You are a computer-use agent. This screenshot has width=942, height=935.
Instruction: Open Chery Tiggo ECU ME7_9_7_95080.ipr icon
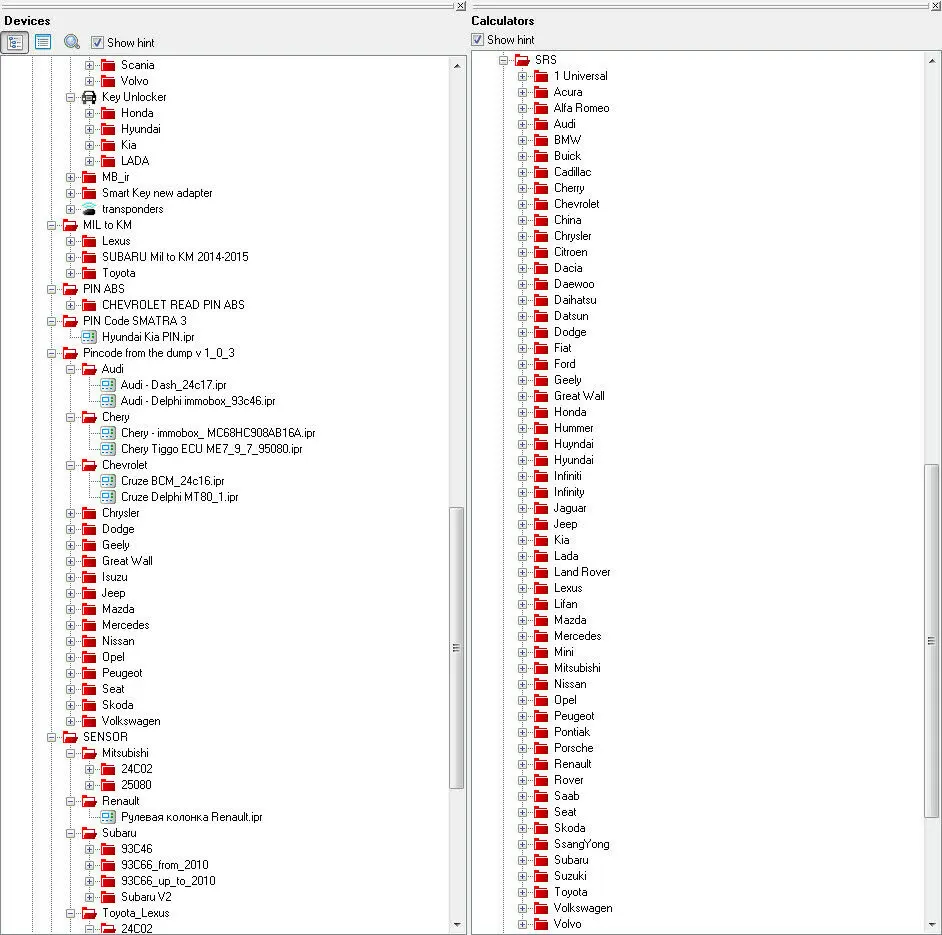click(108, 449)
